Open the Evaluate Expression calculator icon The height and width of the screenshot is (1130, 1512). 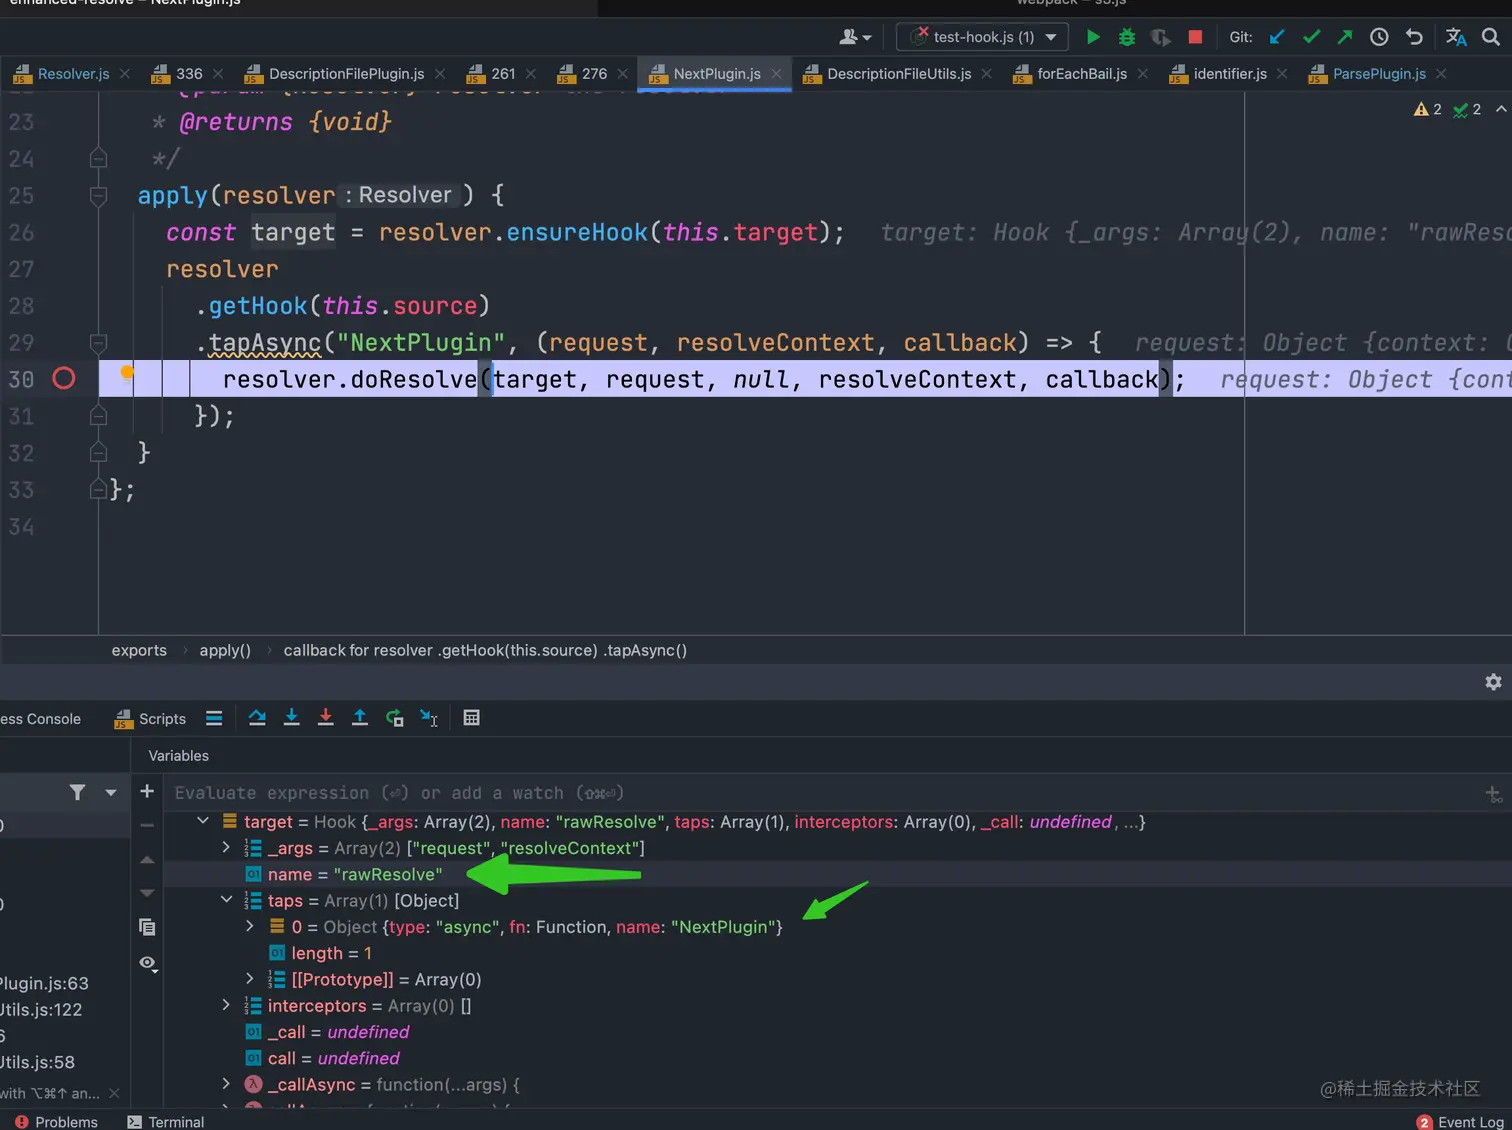tap(471, 718)
